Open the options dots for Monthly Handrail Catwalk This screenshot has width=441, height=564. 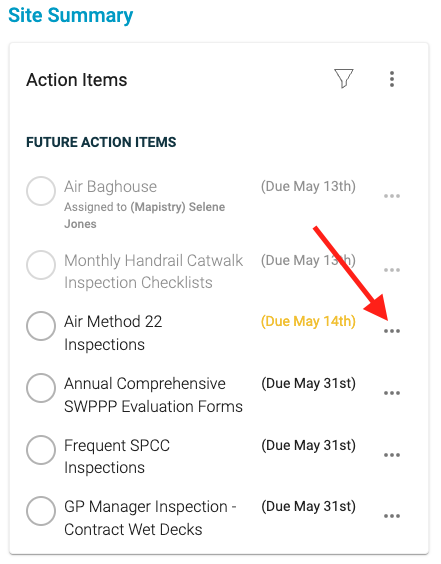pyautogui.click(x=392, y=270)
